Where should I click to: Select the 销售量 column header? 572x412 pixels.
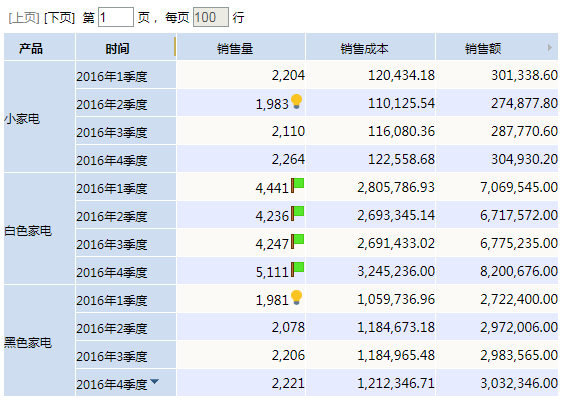click(x=241, y=47)
